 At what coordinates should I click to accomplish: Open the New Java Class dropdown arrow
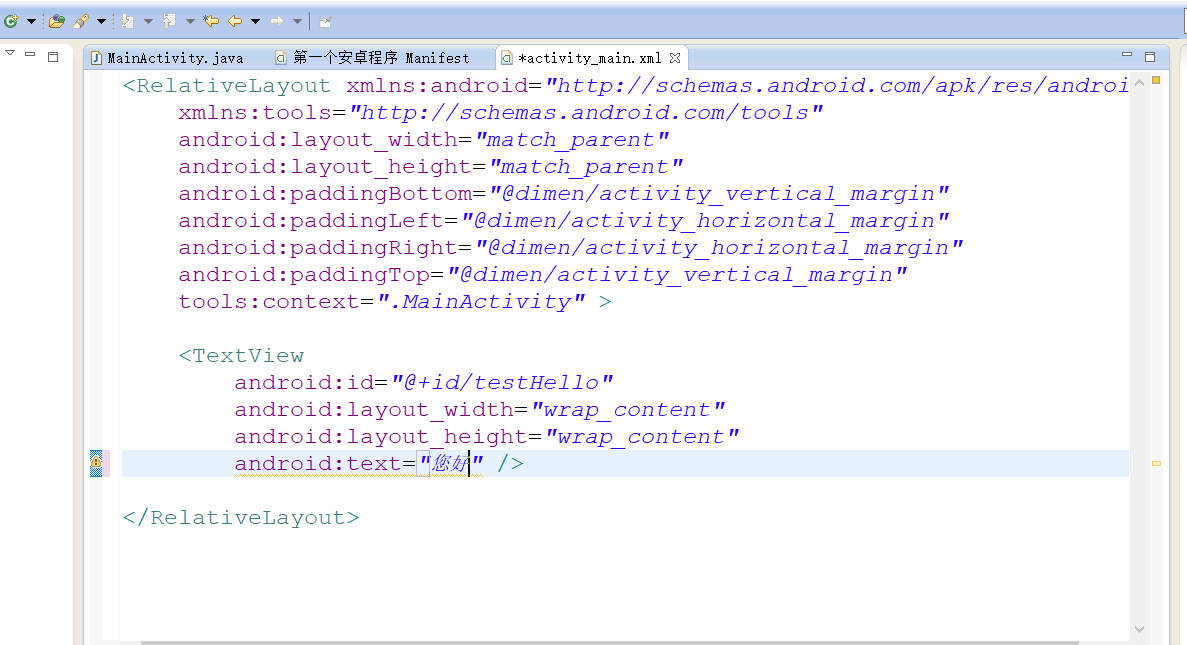point(31,21)
